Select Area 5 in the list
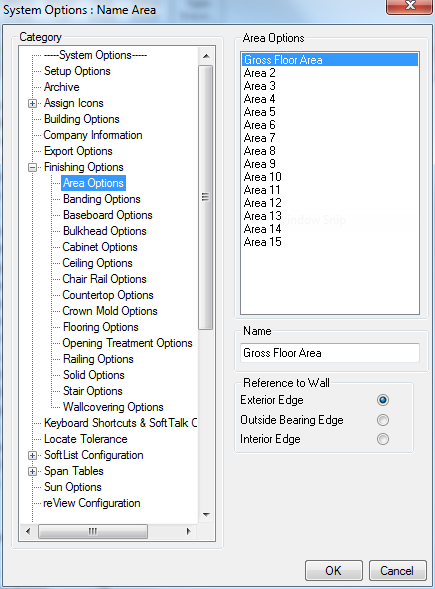The width and height of the screenshot is (435, 589). coord(330,112)
